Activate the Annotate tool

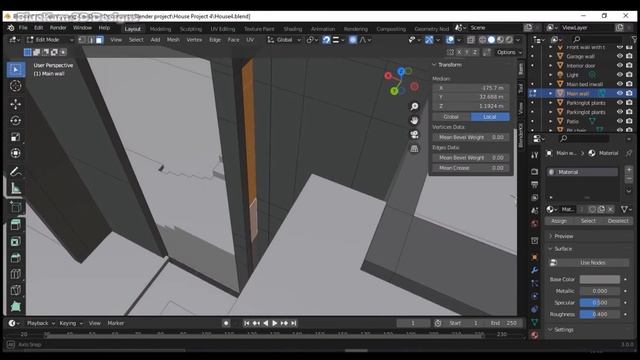pos(16,171)
